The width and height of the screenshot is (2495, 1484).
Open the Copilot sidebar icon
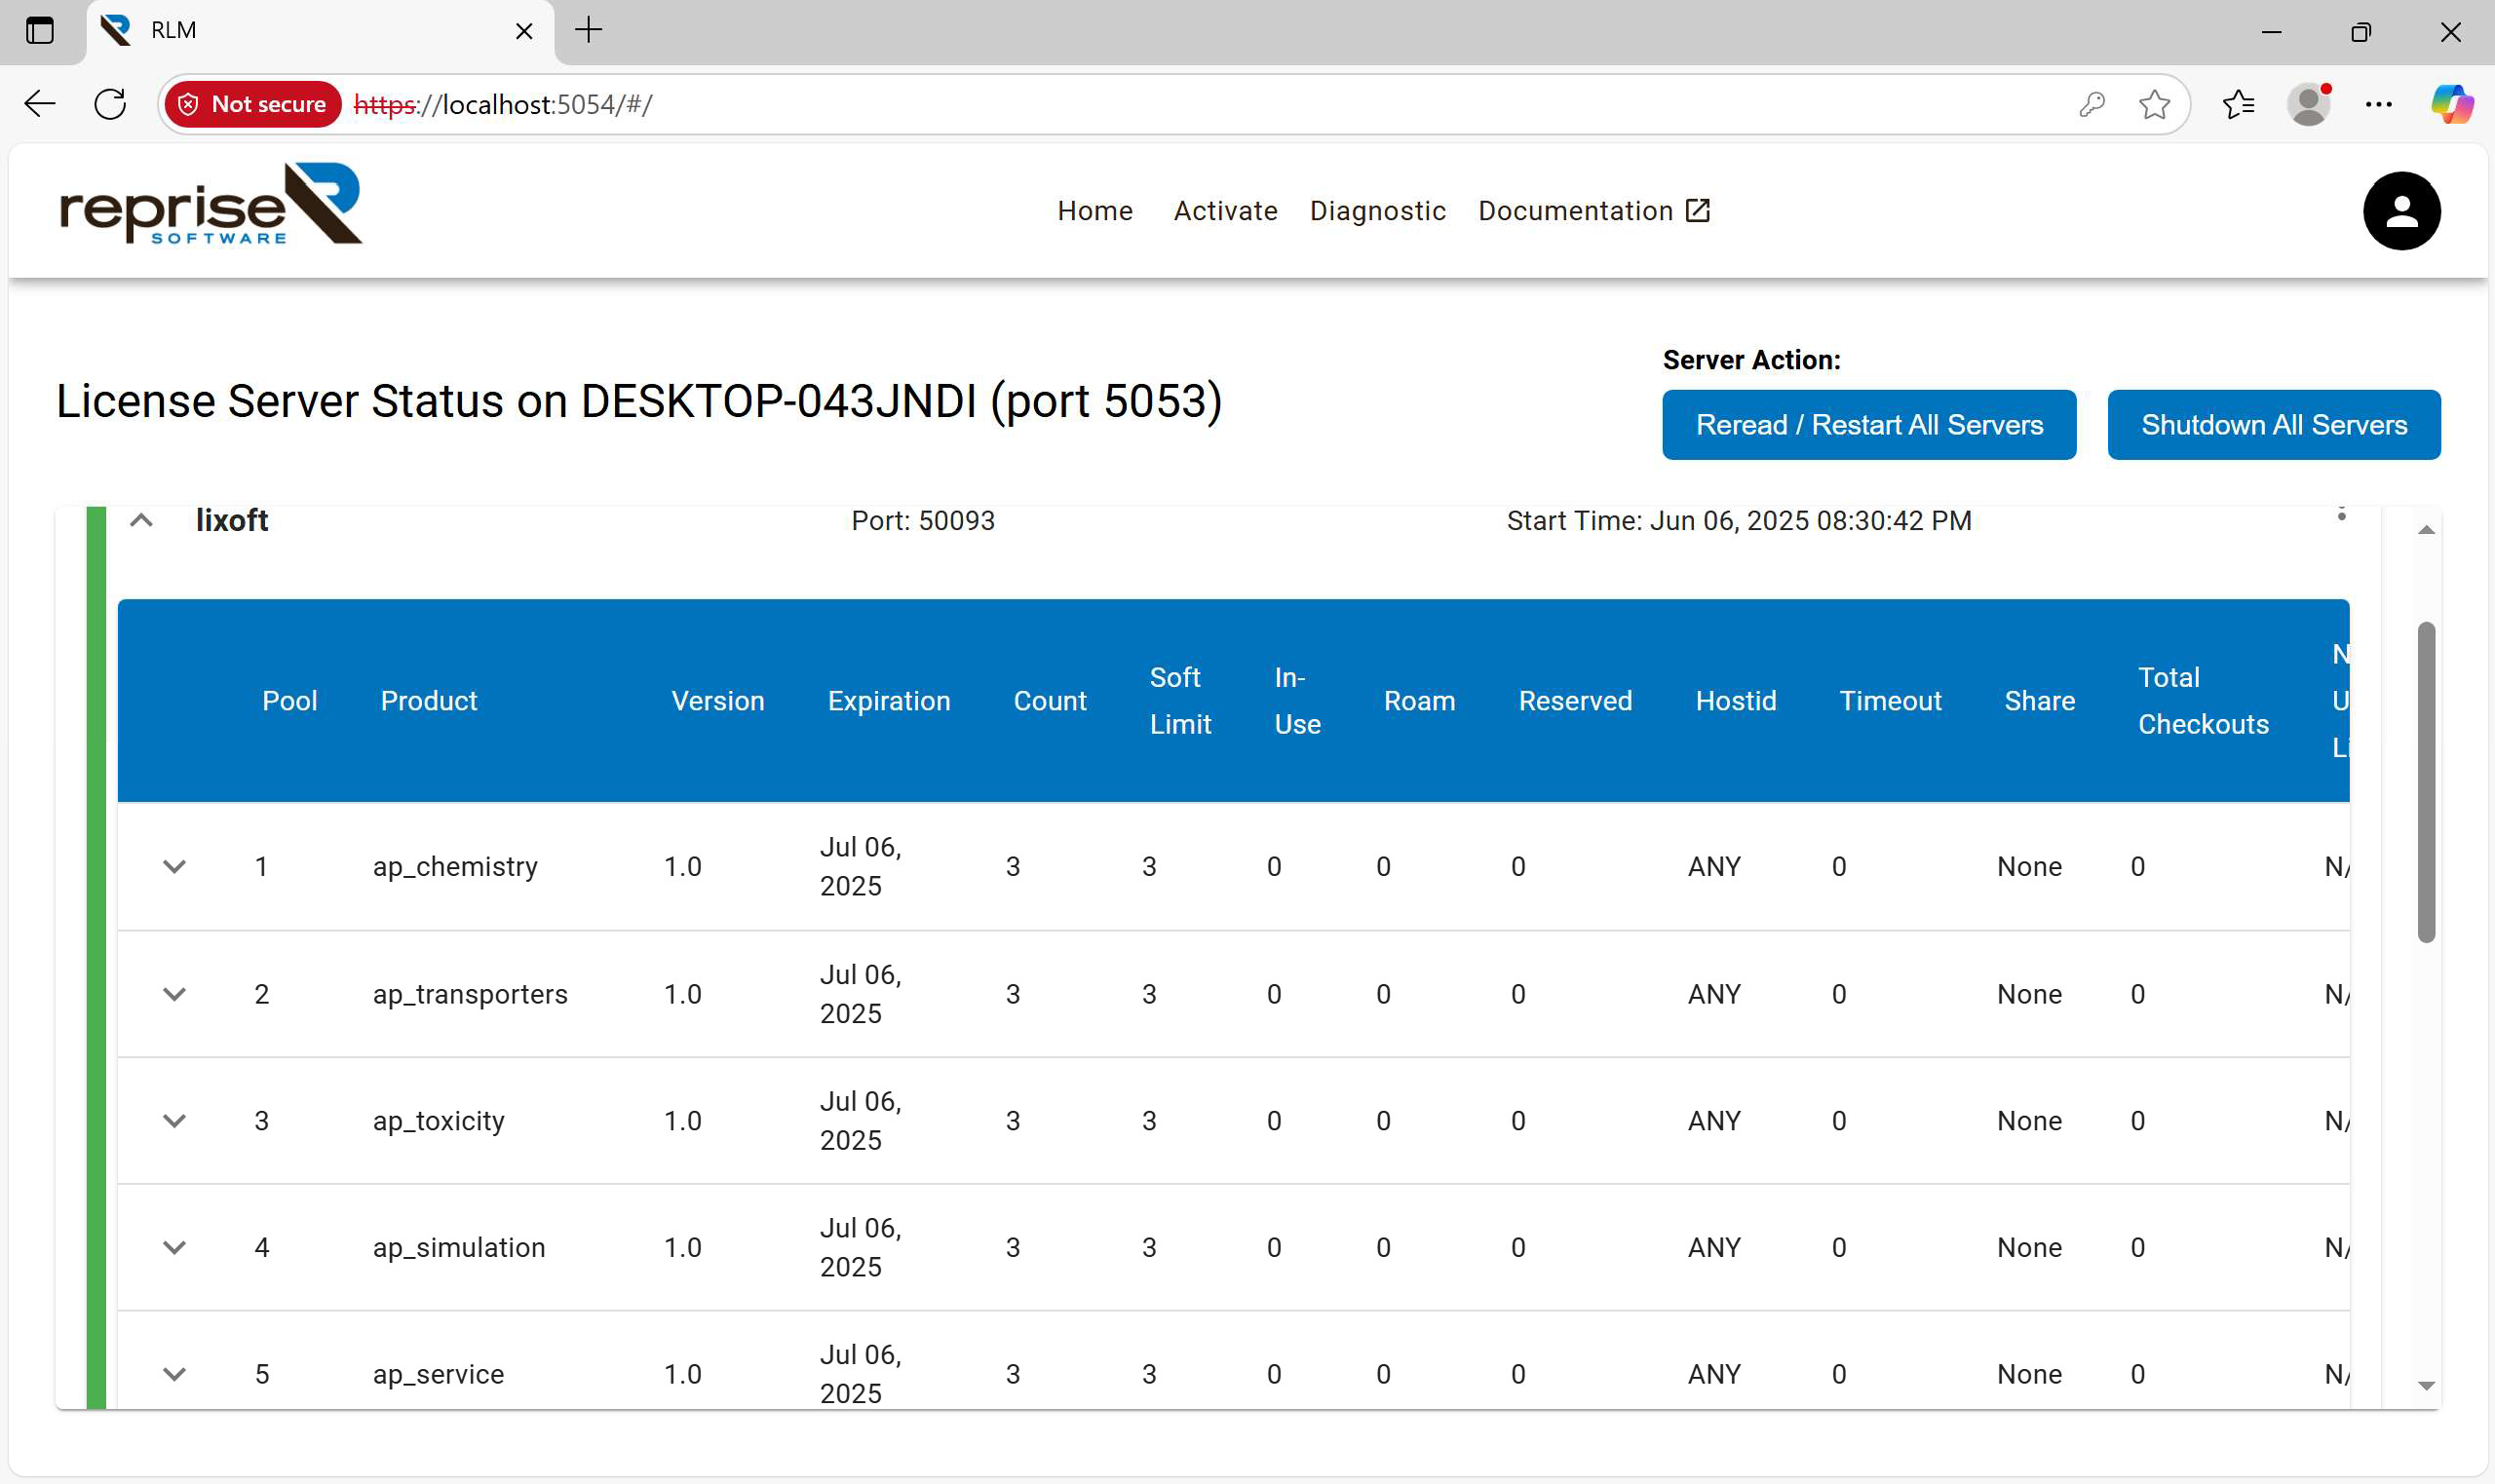click(2451, 104)
